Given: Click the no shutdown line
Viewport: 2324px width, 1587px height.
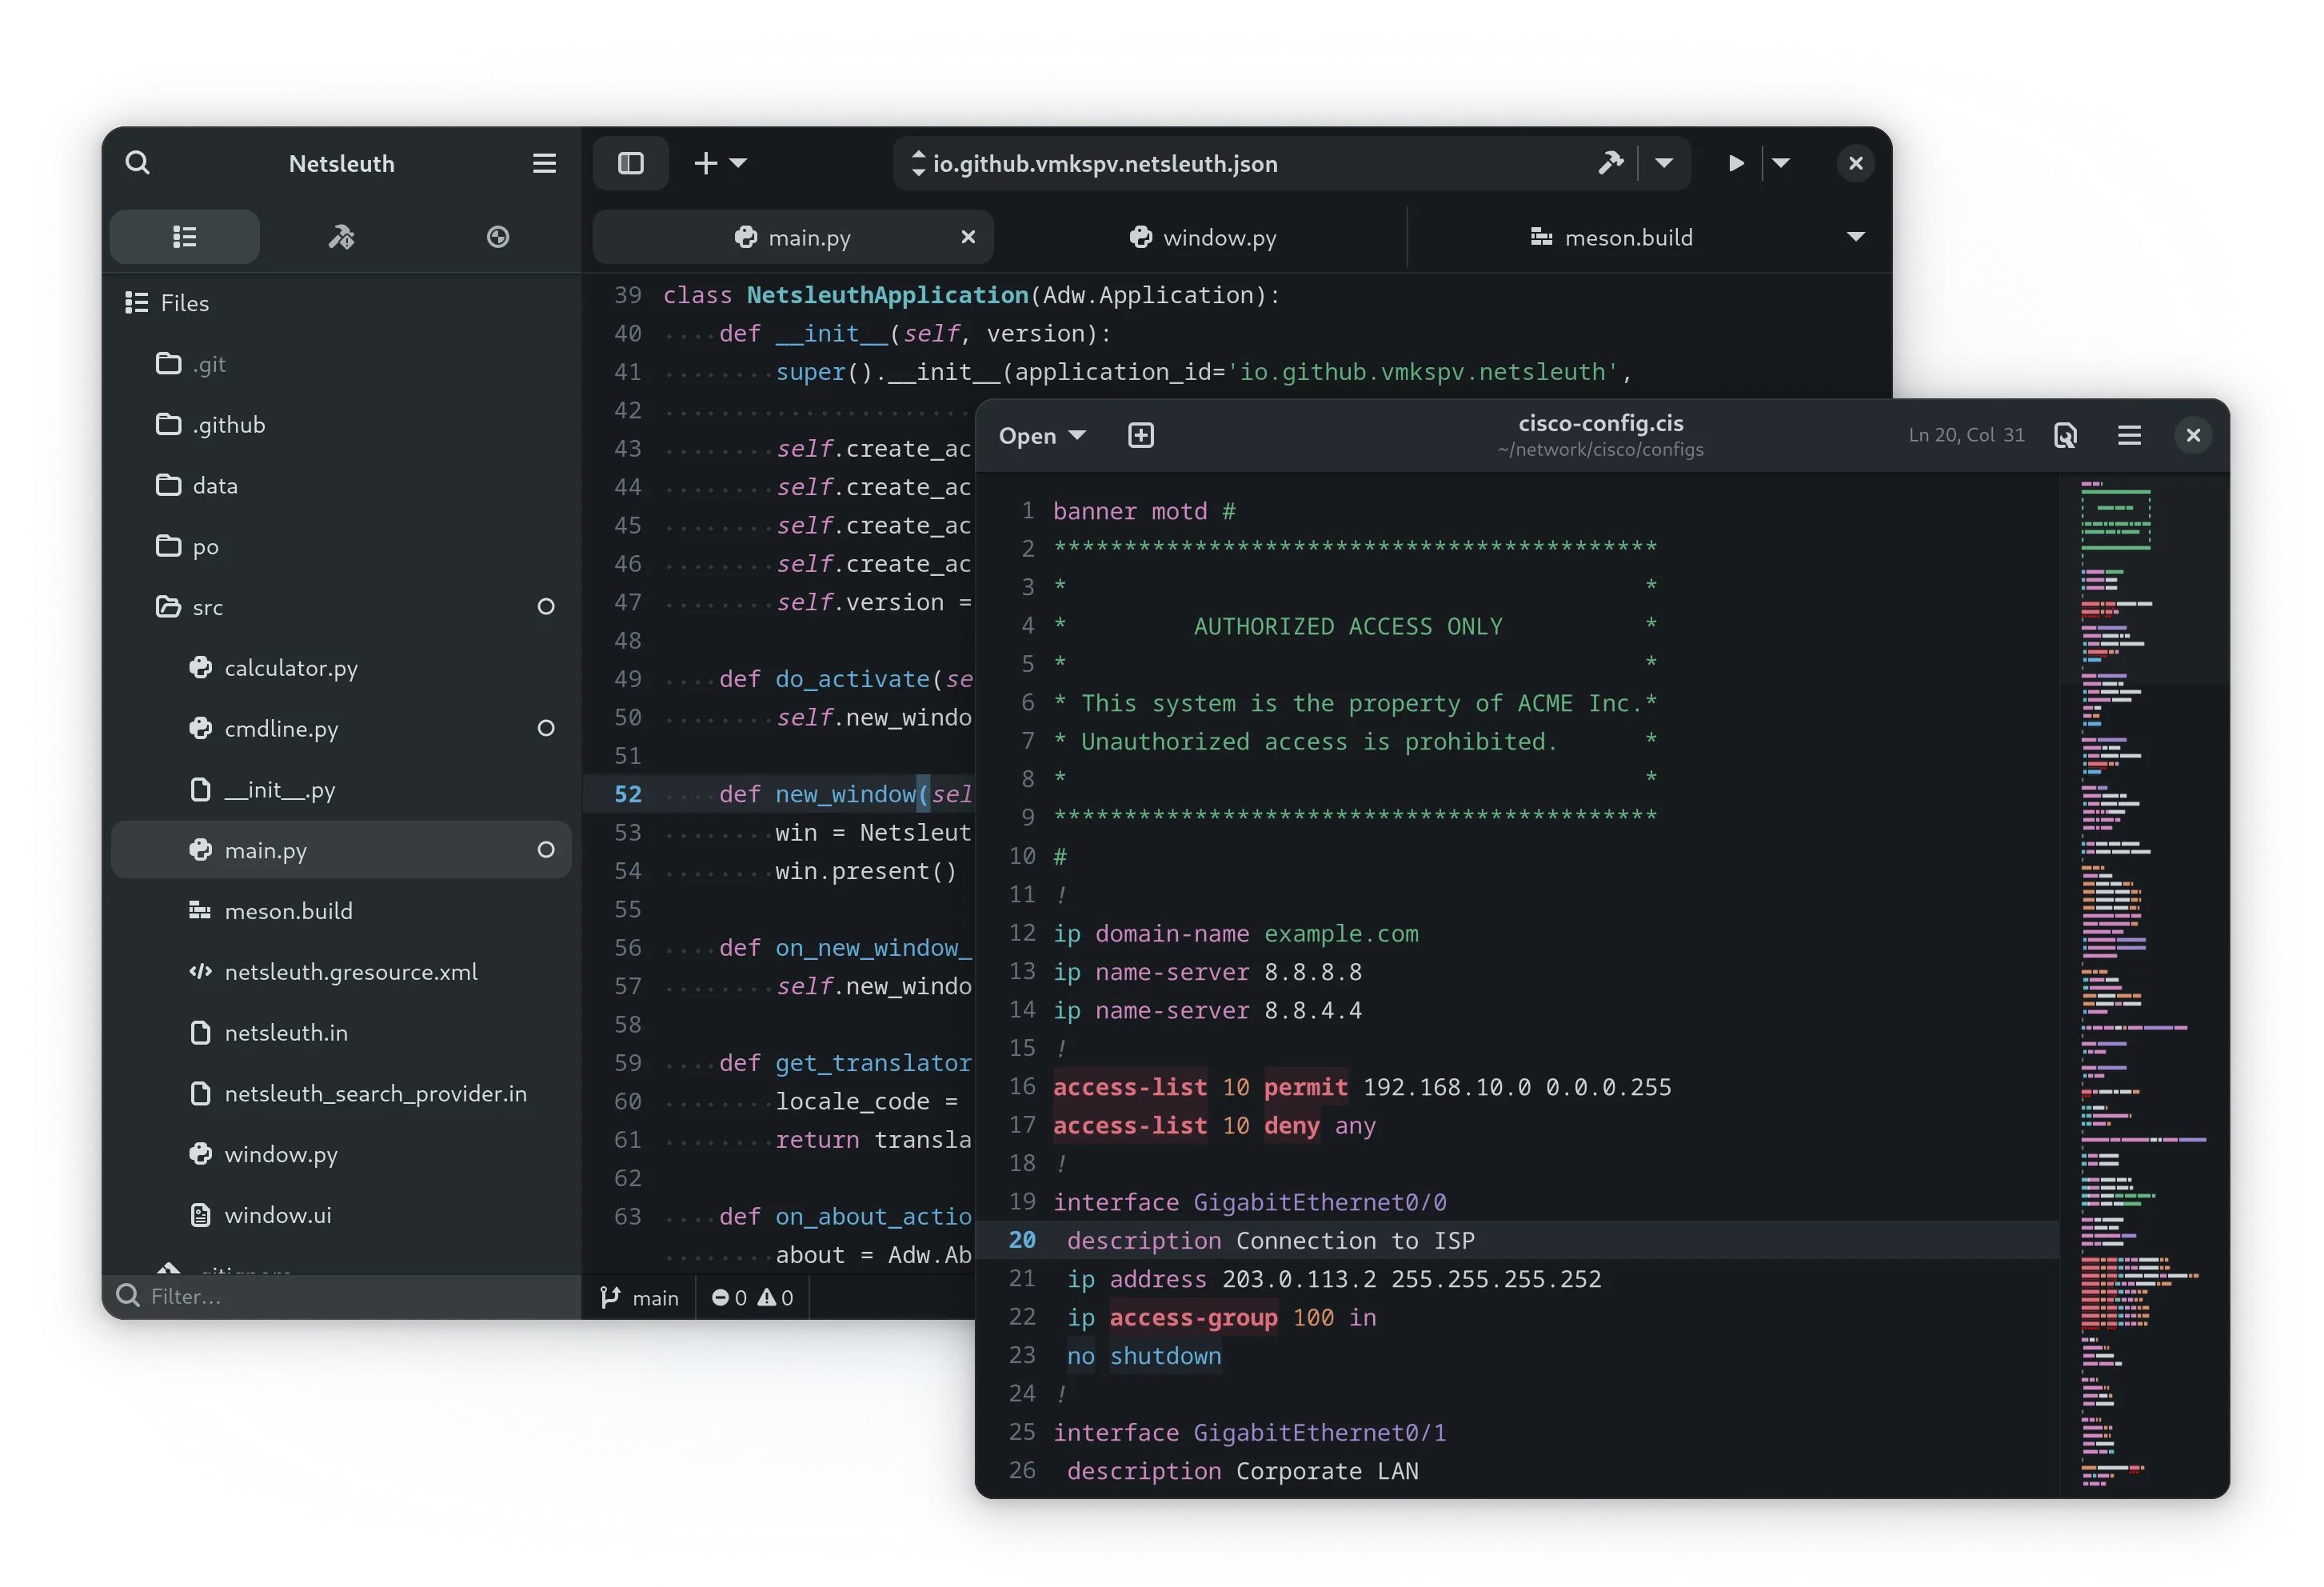Looking at the screenshot, I should point(1144,1357).
